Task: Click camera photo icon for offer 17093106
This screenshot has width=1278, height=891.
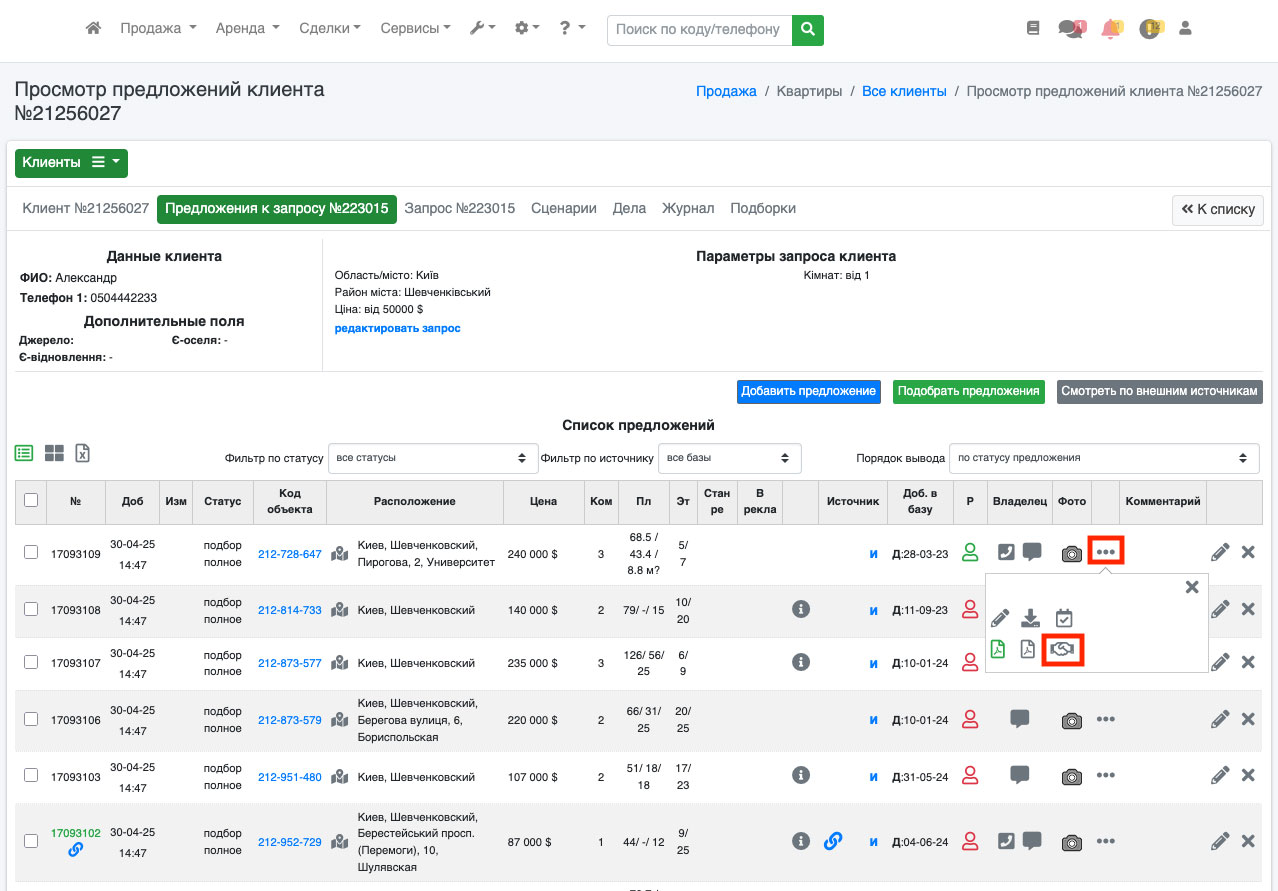Action: click(x=1071, y=720)
